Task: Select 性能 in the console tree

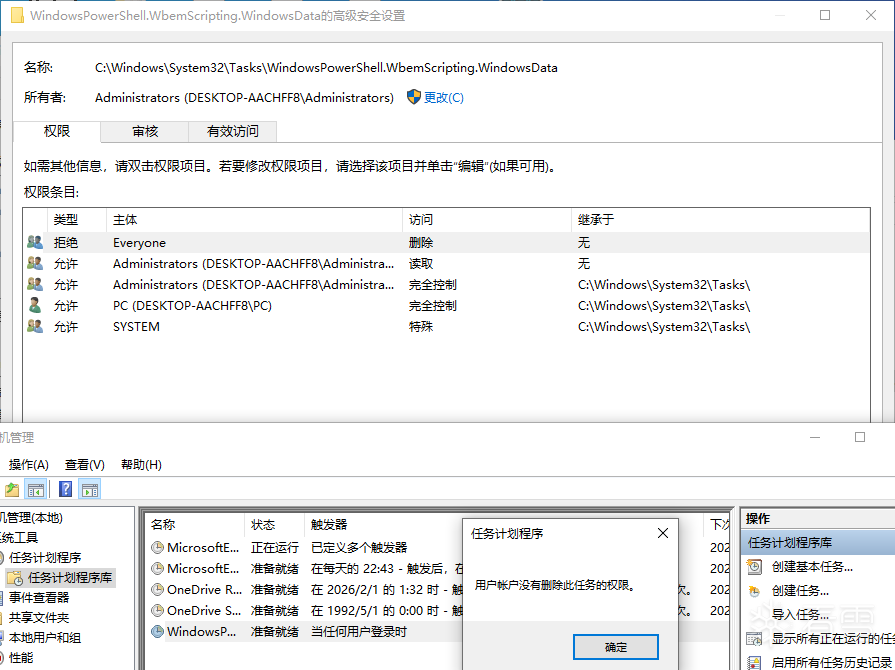Action: tap(21, 657)
